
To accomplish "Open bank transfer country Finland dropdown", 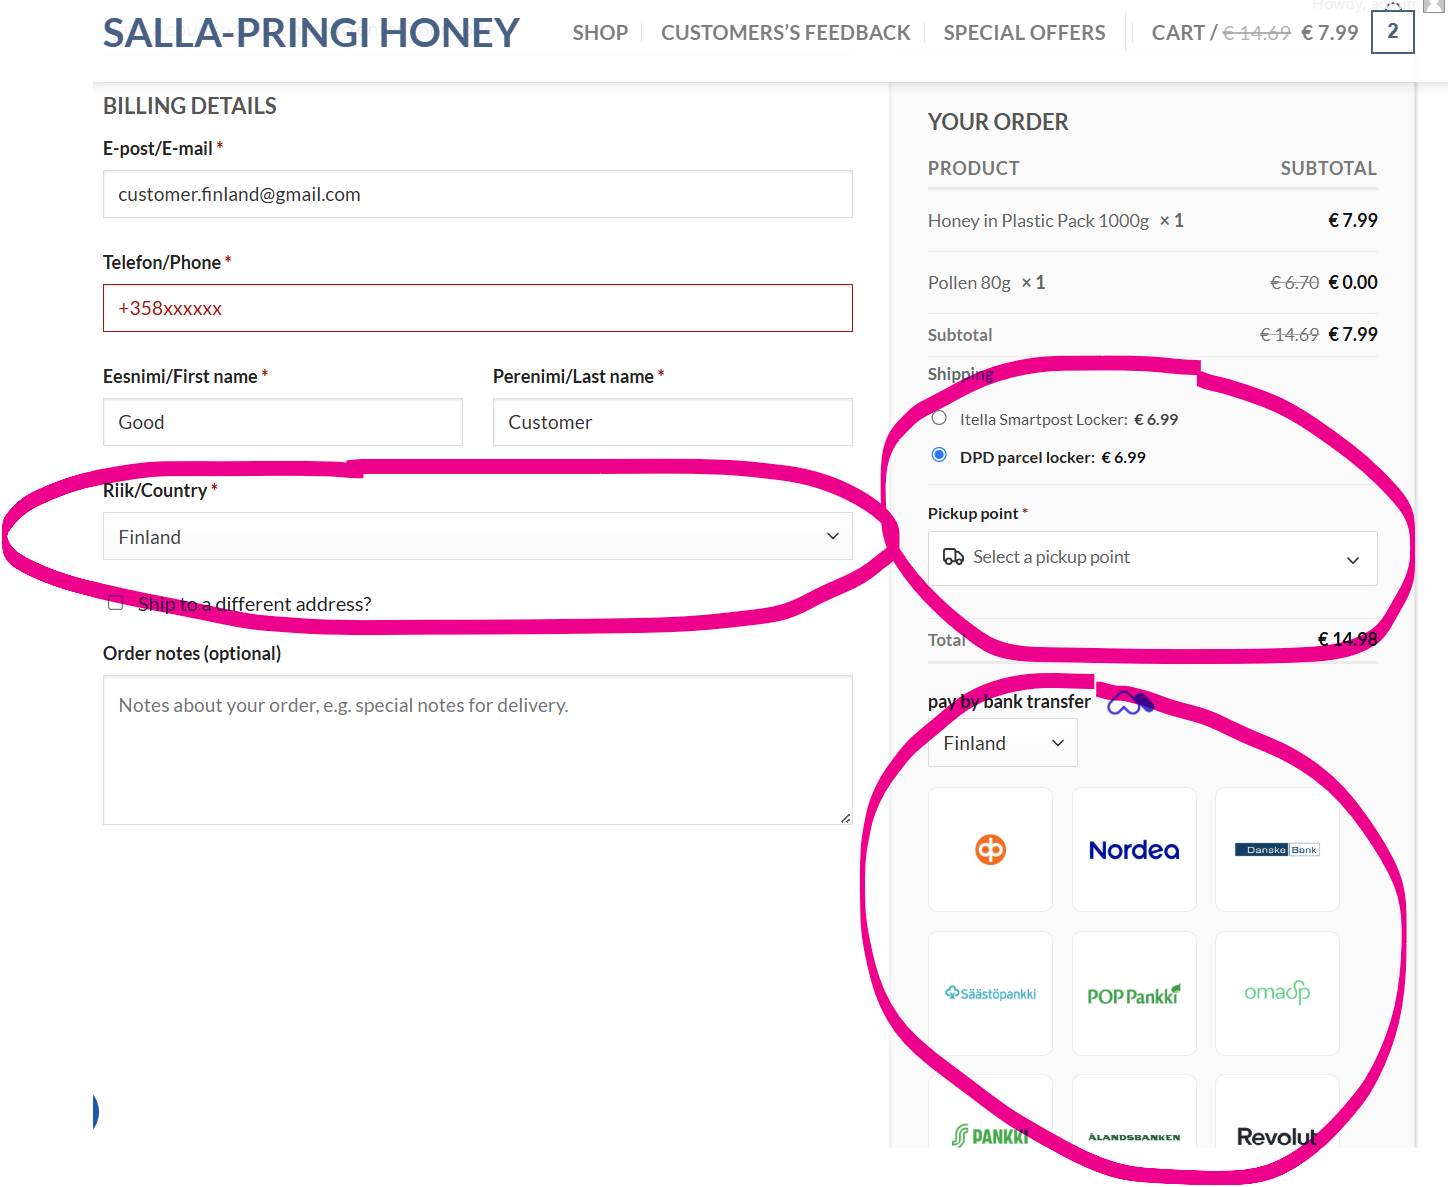I will pos(1002,743).
